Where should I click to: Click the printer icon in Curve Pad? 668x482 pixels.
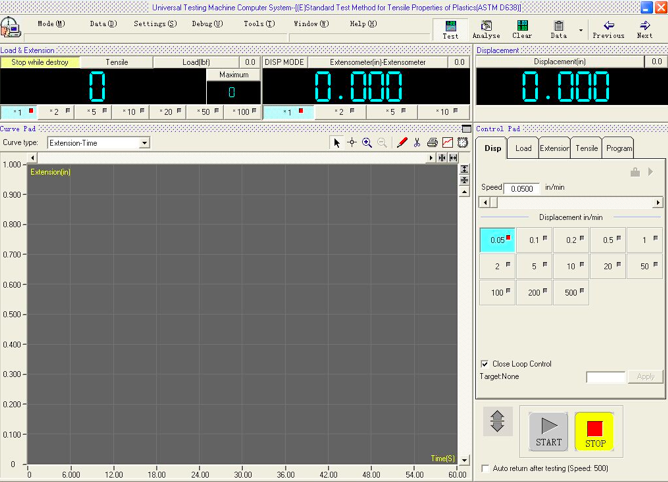point(432,143)
